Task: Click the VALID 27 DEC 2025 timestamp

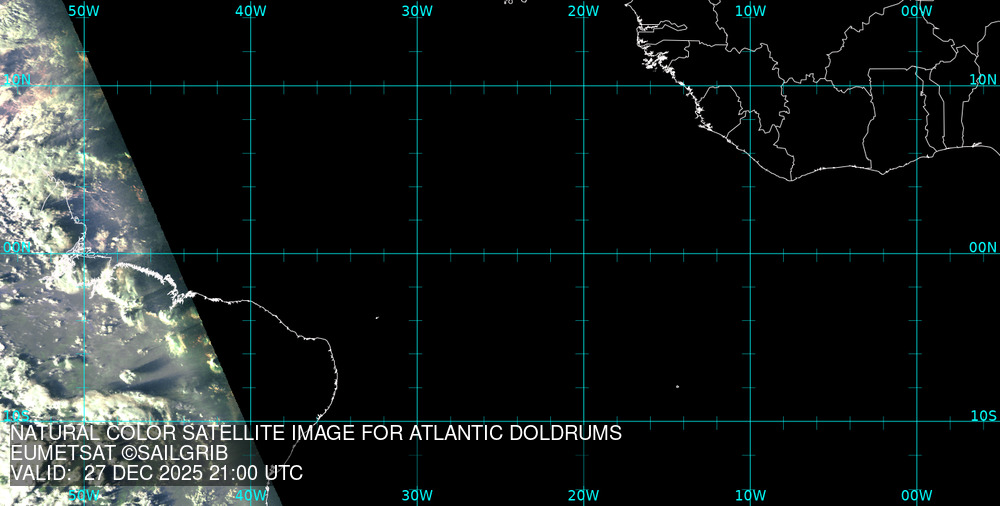Action: coord(156,473)
